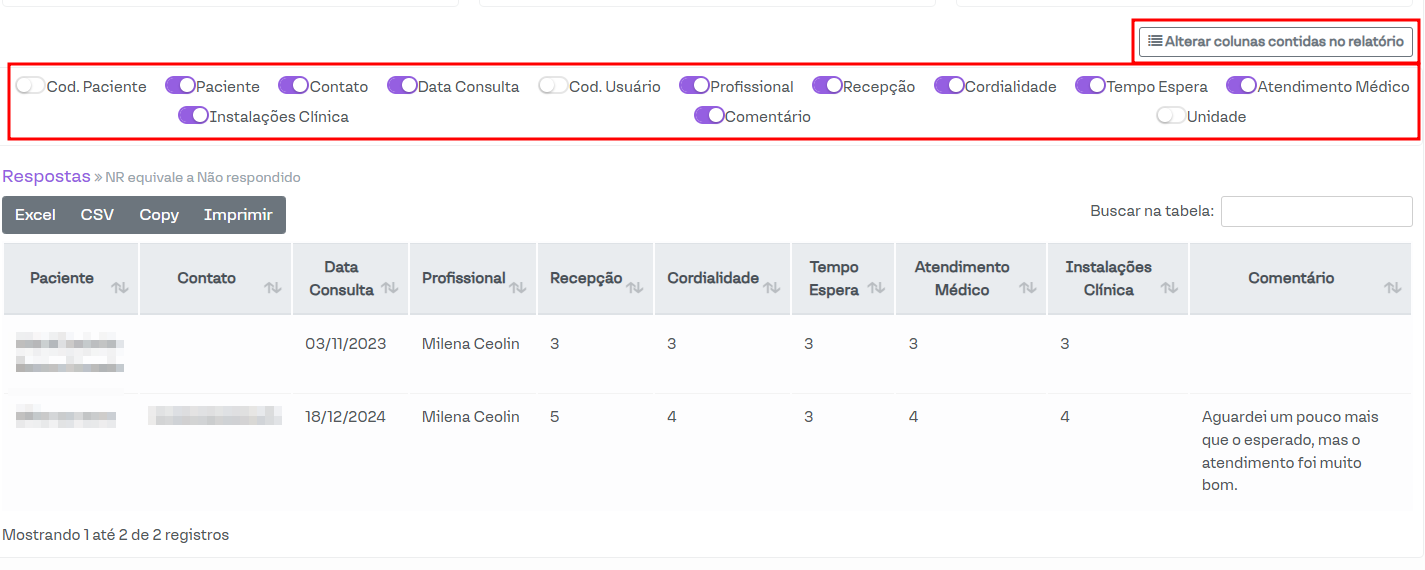This screenshot has width=1425, height=570.
Task: Switch off the Tempo Espera toggle
Action: point(1090,86)
